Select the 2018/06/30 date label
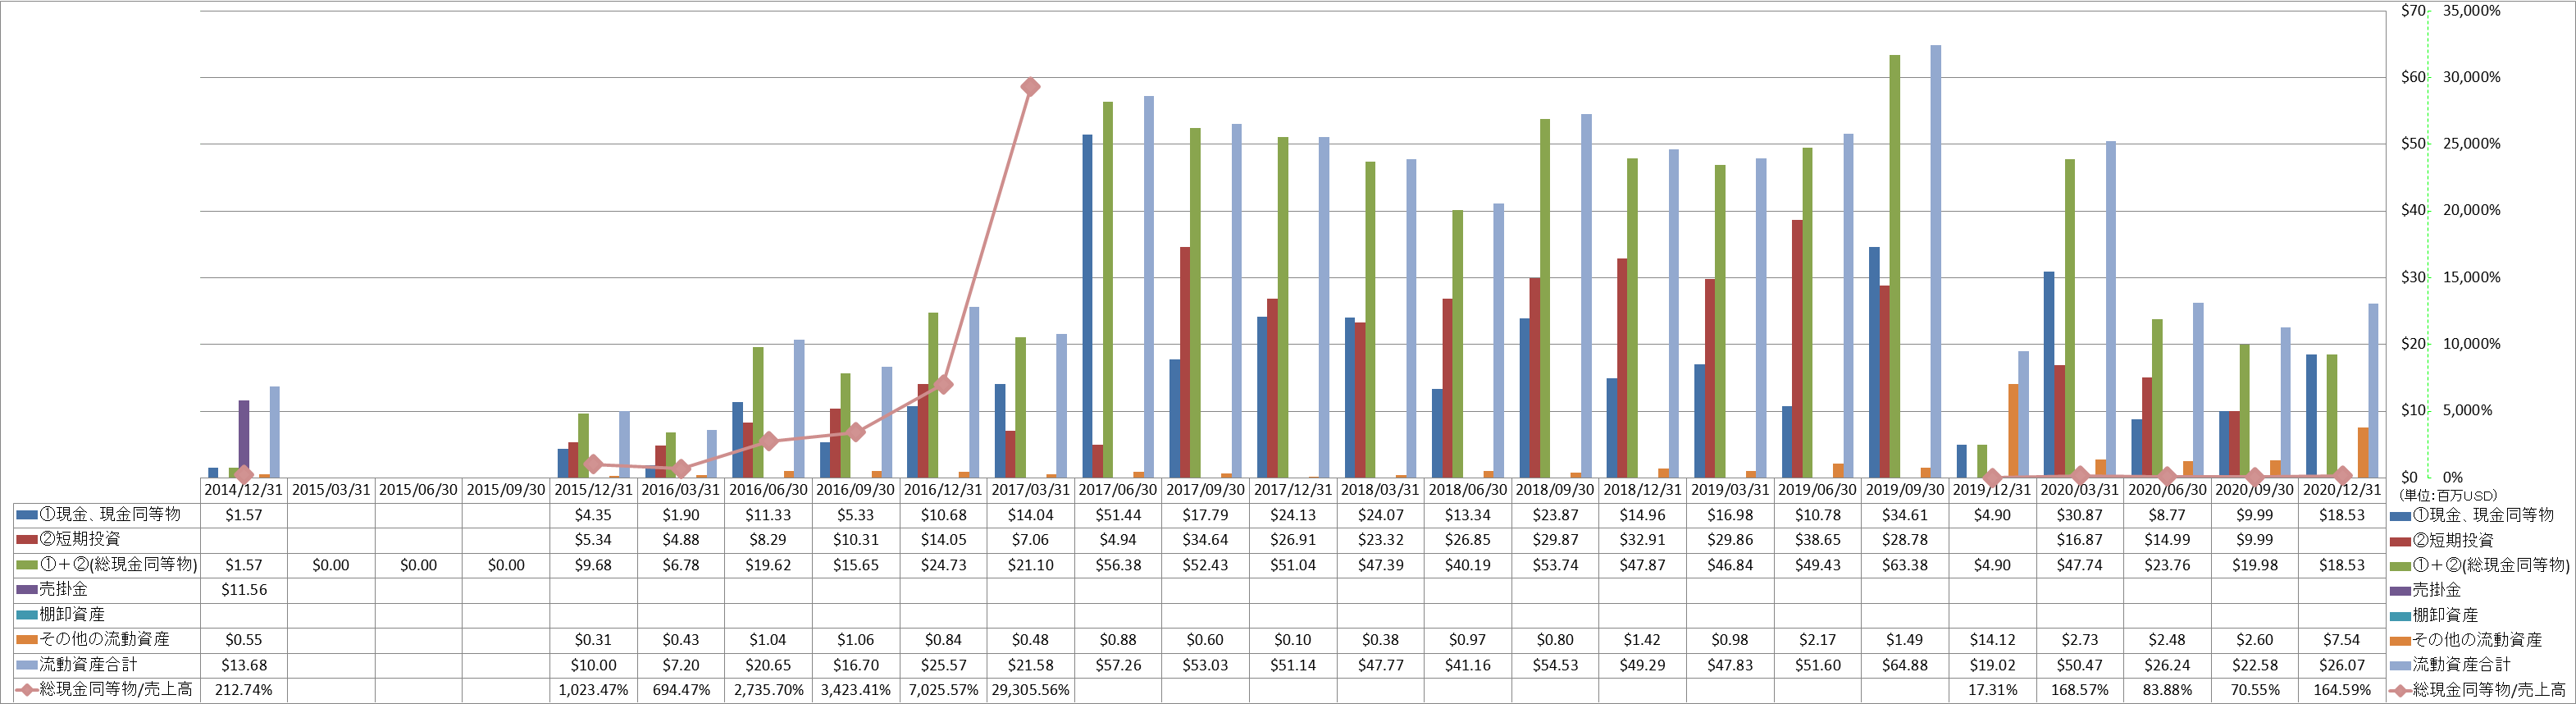Screen dimensions: 2576x704 (x=1468, y=490)
